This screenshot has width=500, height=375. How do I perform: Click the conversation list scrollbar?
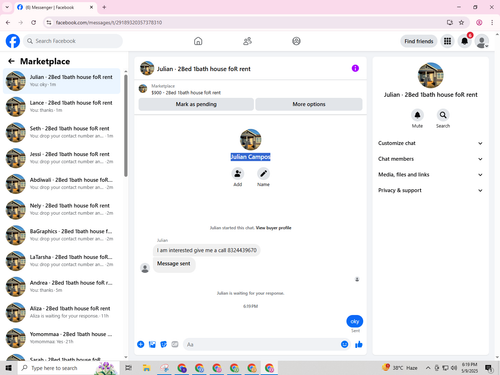(x=126, y=125)
